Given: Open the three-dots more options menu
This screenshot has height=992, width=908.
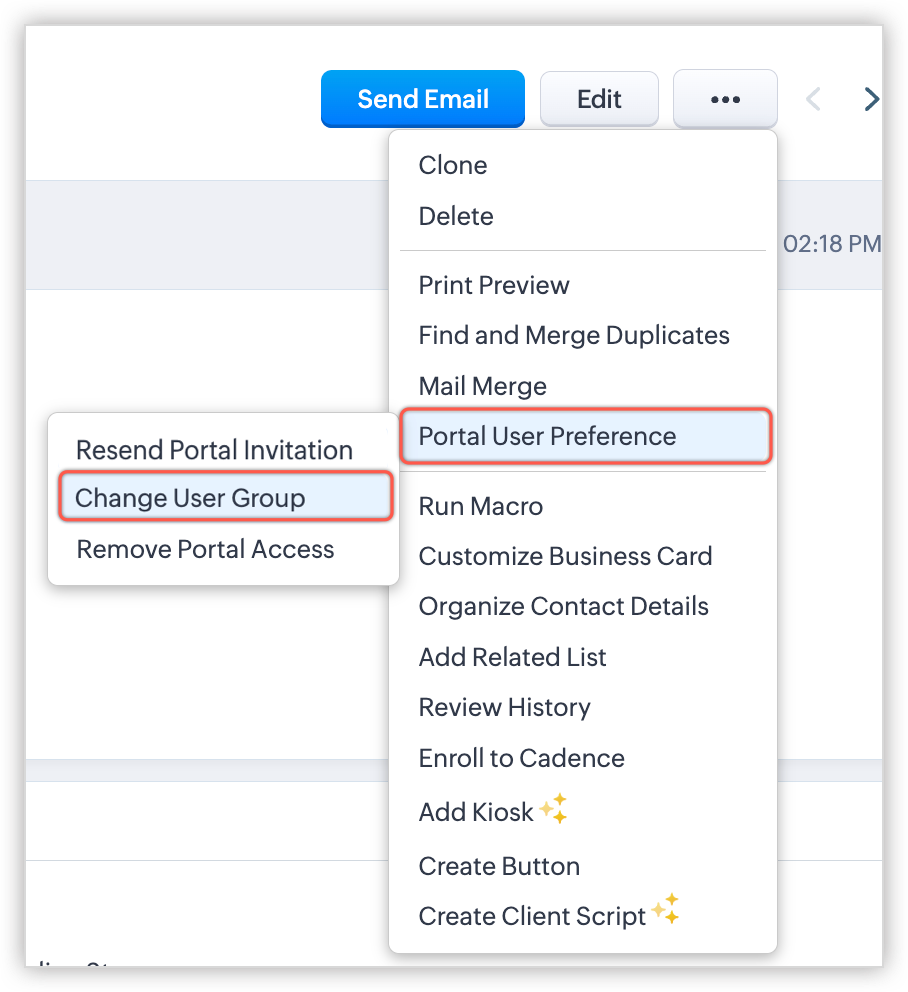Looking at the screenshot, I should pos(725,99).
